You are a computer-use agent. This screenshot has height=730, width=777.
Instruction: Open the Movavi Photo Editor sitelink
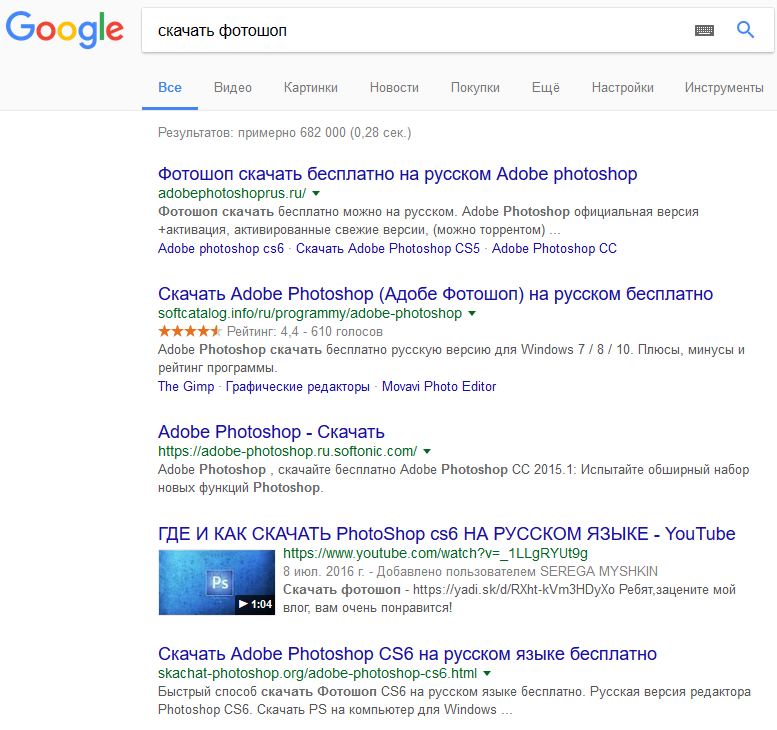pyautogui.click(x=439, y=387)
